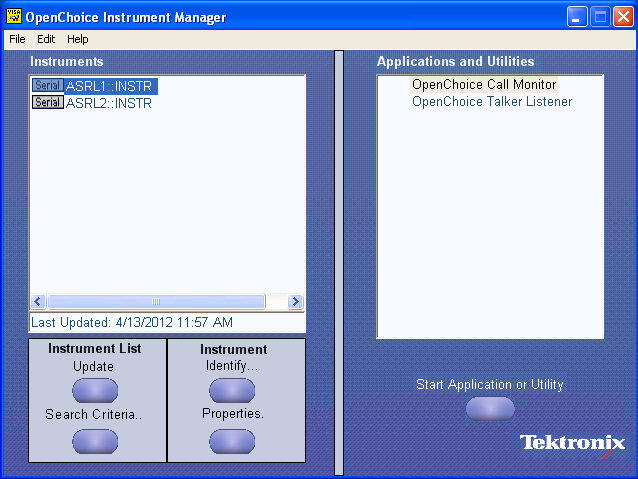Choose OpenChoice Call Monitor application
The height and width of the screenshot is (479, 638).
coord(484,85)
